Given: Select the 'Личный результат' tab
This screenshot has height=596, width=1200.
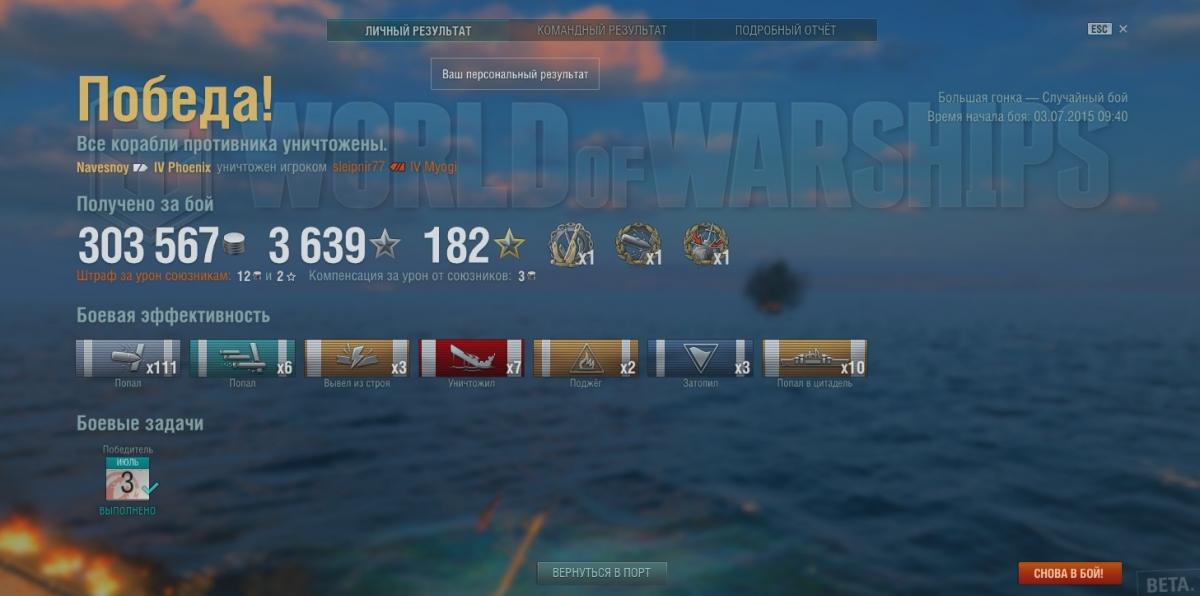Looking at the screenshot, I should 418,30.
